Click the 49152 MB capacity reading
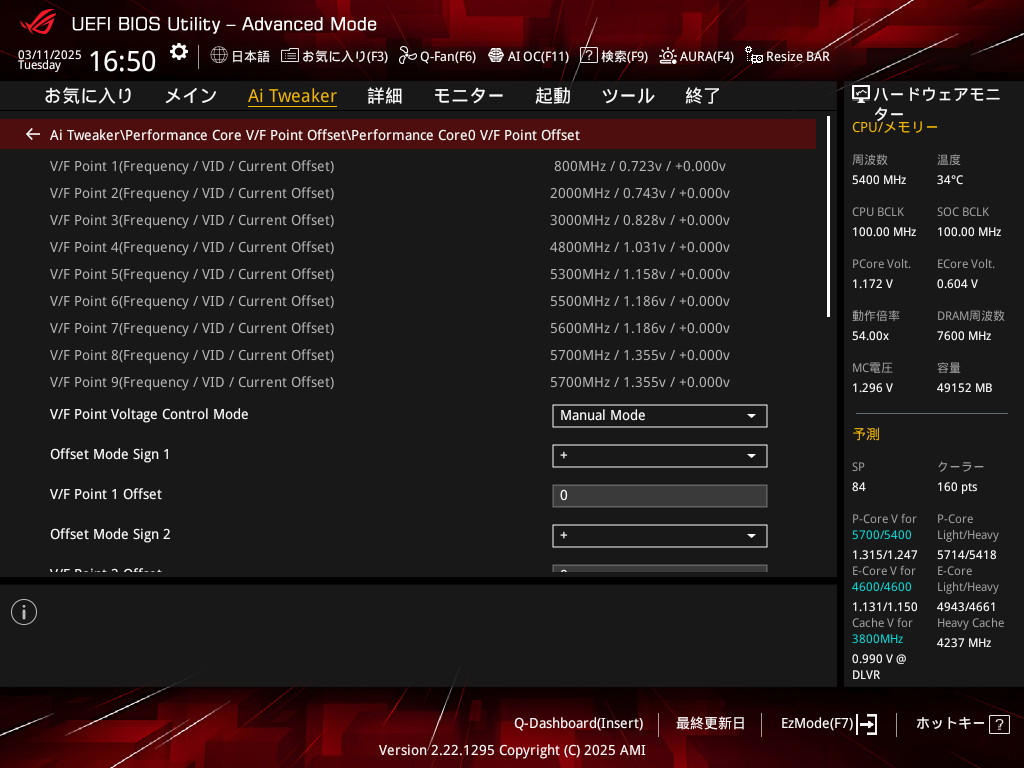The height and width of the screenshot is (768, 1024). coord(964,388)
